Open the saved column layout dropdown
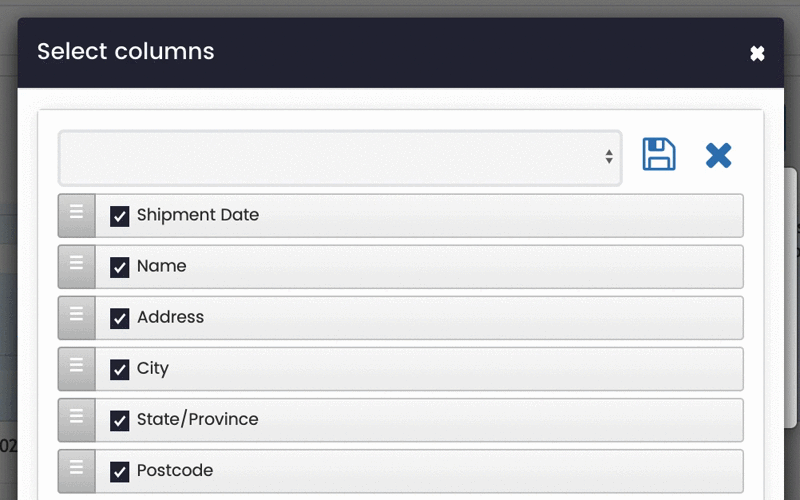Viewport: 800px width, 500px height. click(340, 157)
